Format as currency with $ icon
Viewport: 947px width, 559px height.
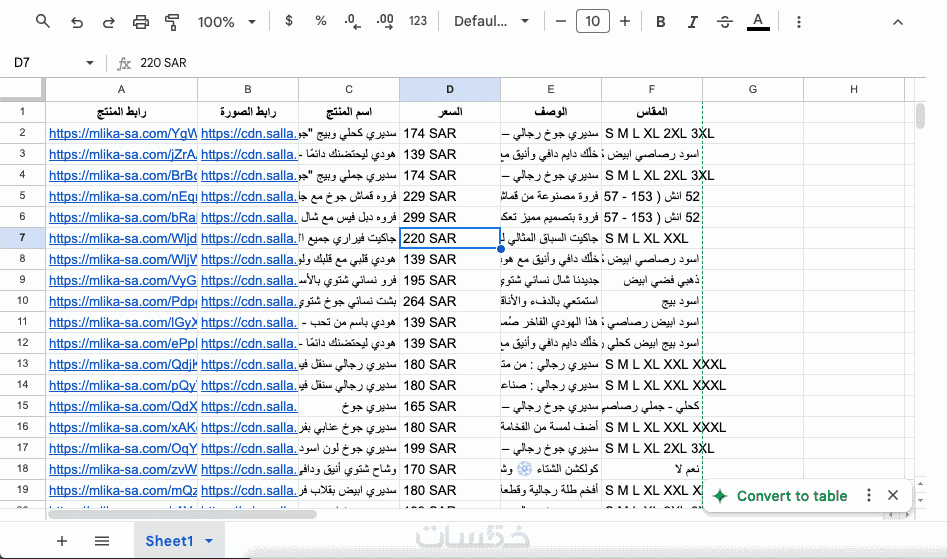click(x=289, y=21)
